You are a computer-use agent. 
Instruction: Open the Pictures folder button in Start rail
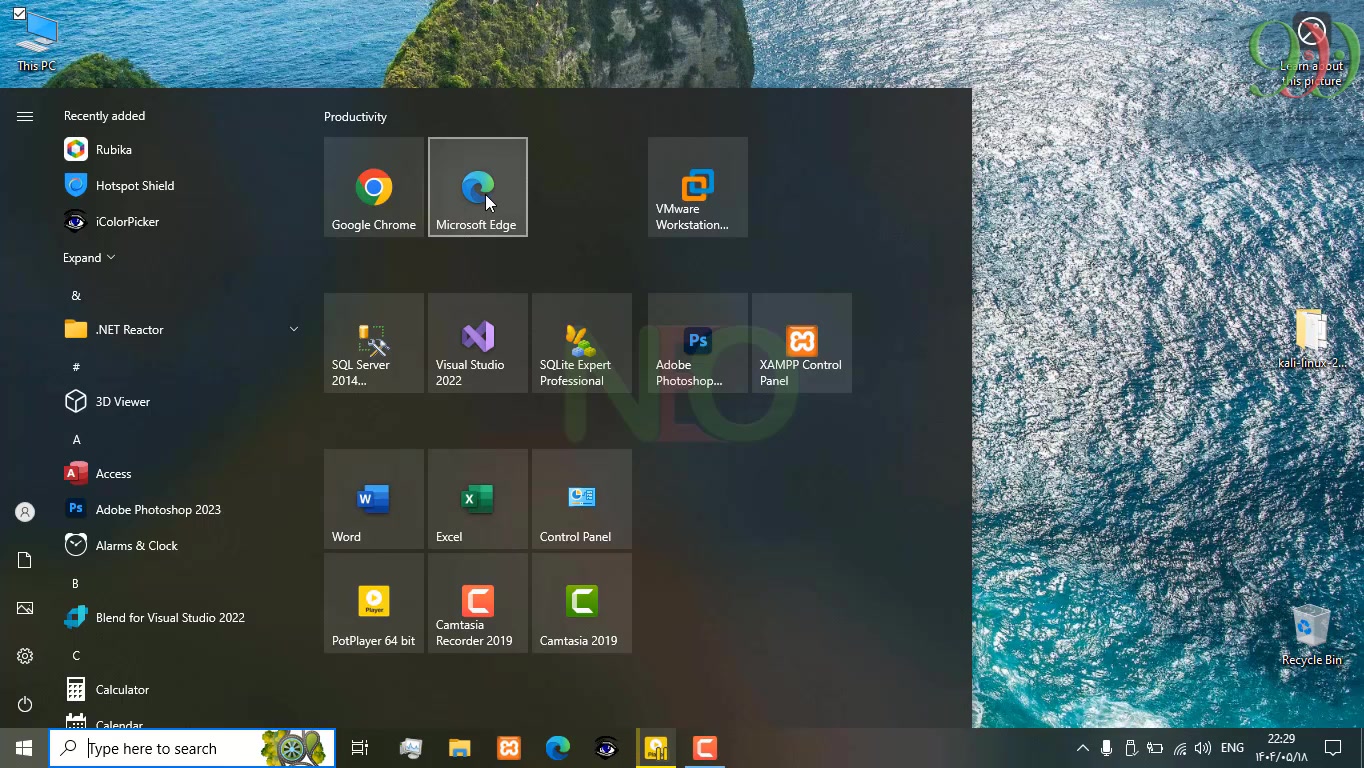[x=25, y=608]
